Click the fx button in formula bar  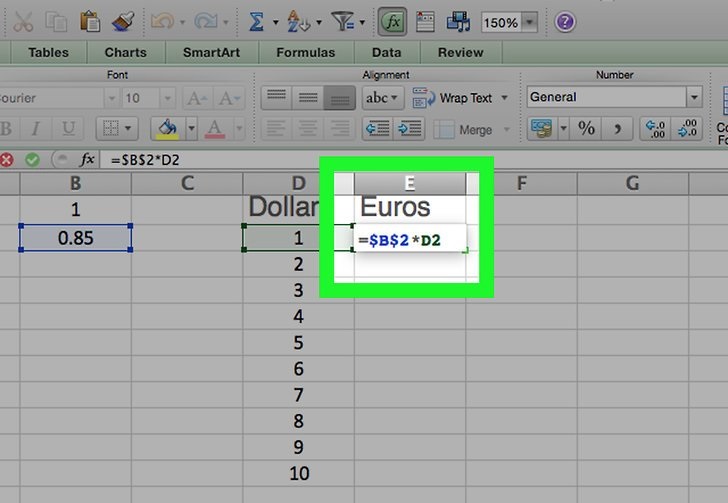pos(87,159)
